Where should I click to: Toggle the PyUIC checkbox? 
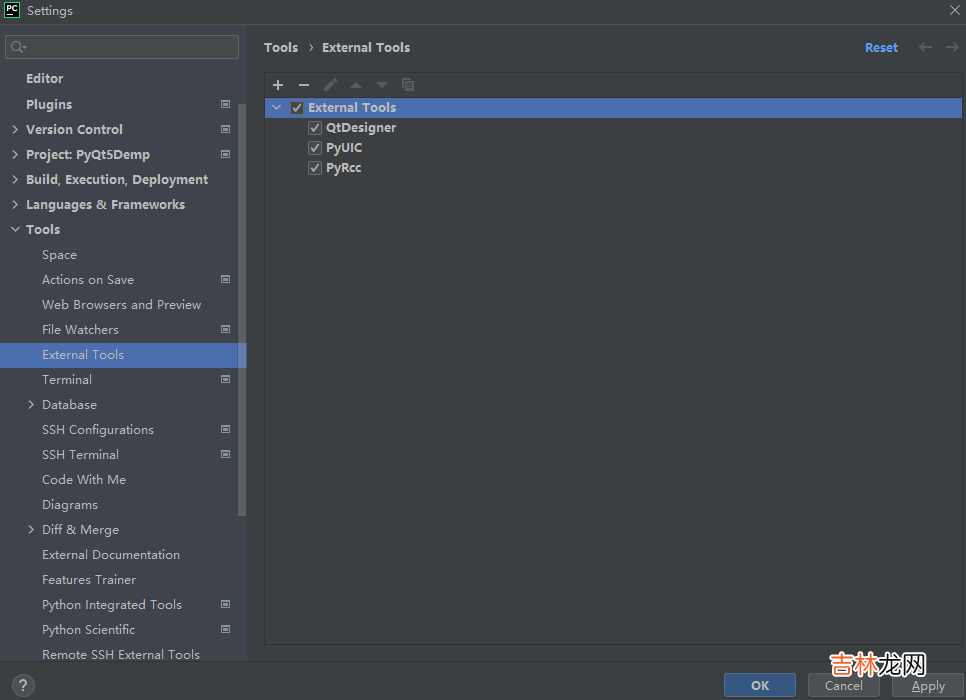[x=315, y=148]
